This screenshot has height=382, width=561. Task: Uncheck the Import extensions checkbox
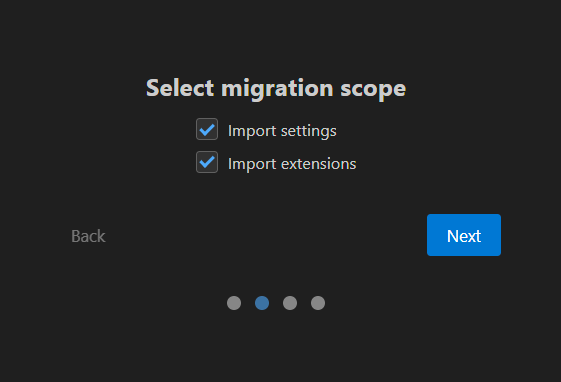click(x=207, y=162)
